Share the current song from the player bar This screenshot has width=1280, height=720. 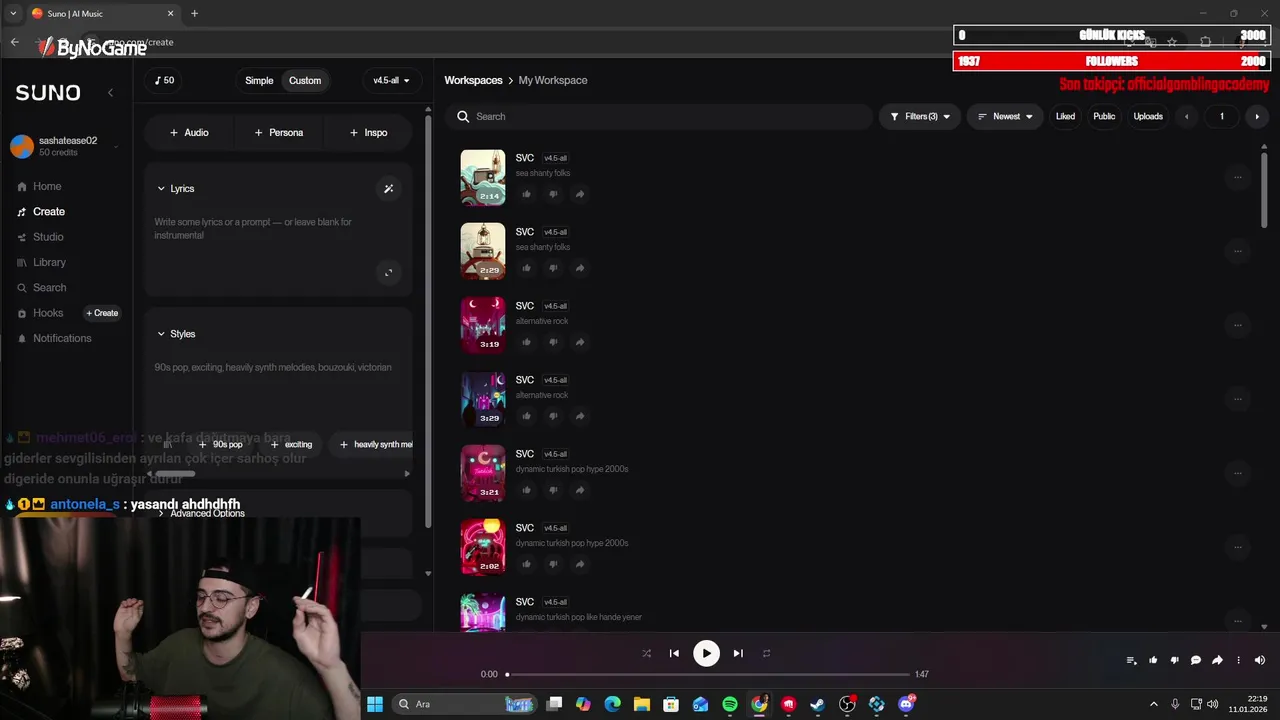point(1217,660)
